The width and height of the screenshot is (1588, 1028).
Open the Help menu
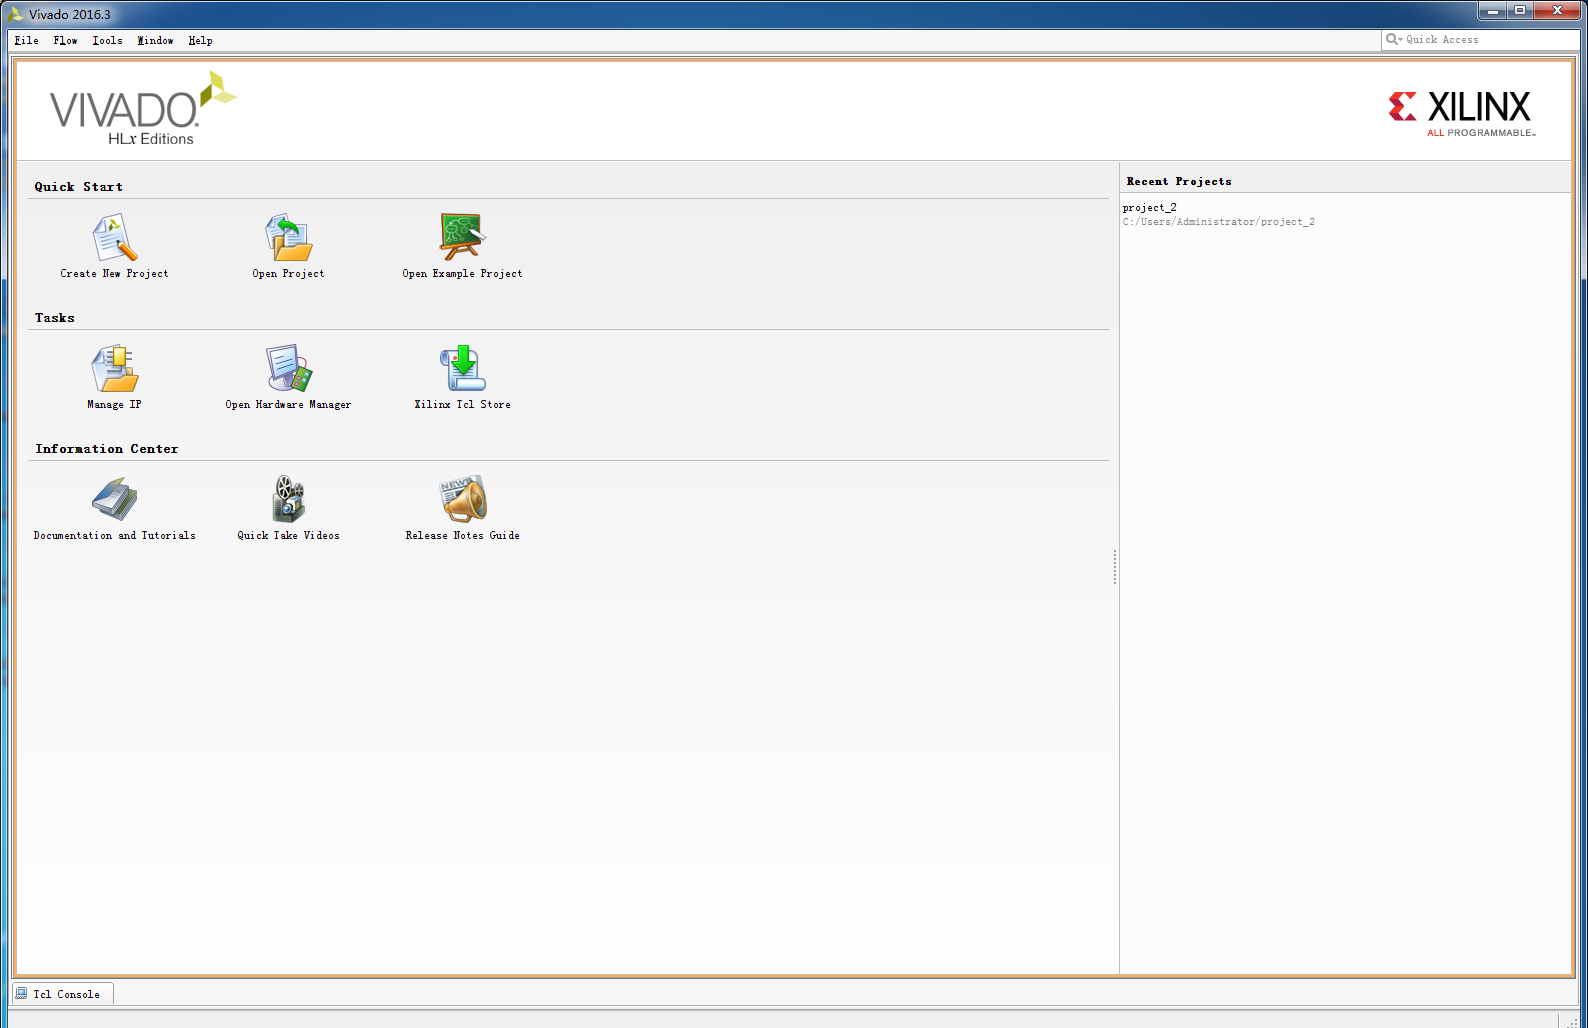(x=200, y=41)
